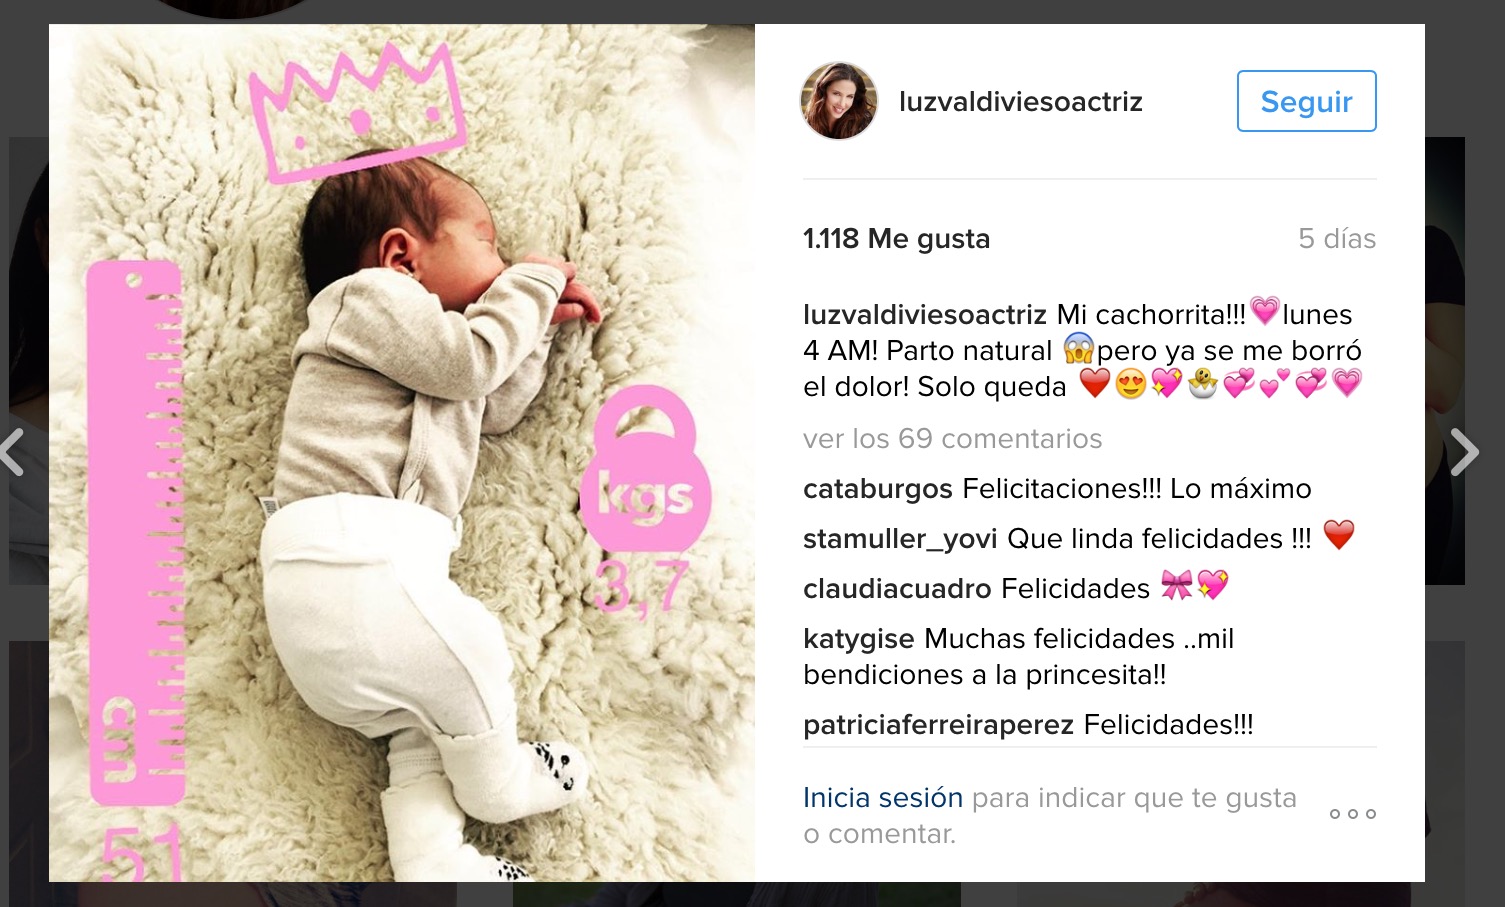Click the pink cm ruler sticker
This screenshot has width=1505, height=907.
[x=135, y=533]
